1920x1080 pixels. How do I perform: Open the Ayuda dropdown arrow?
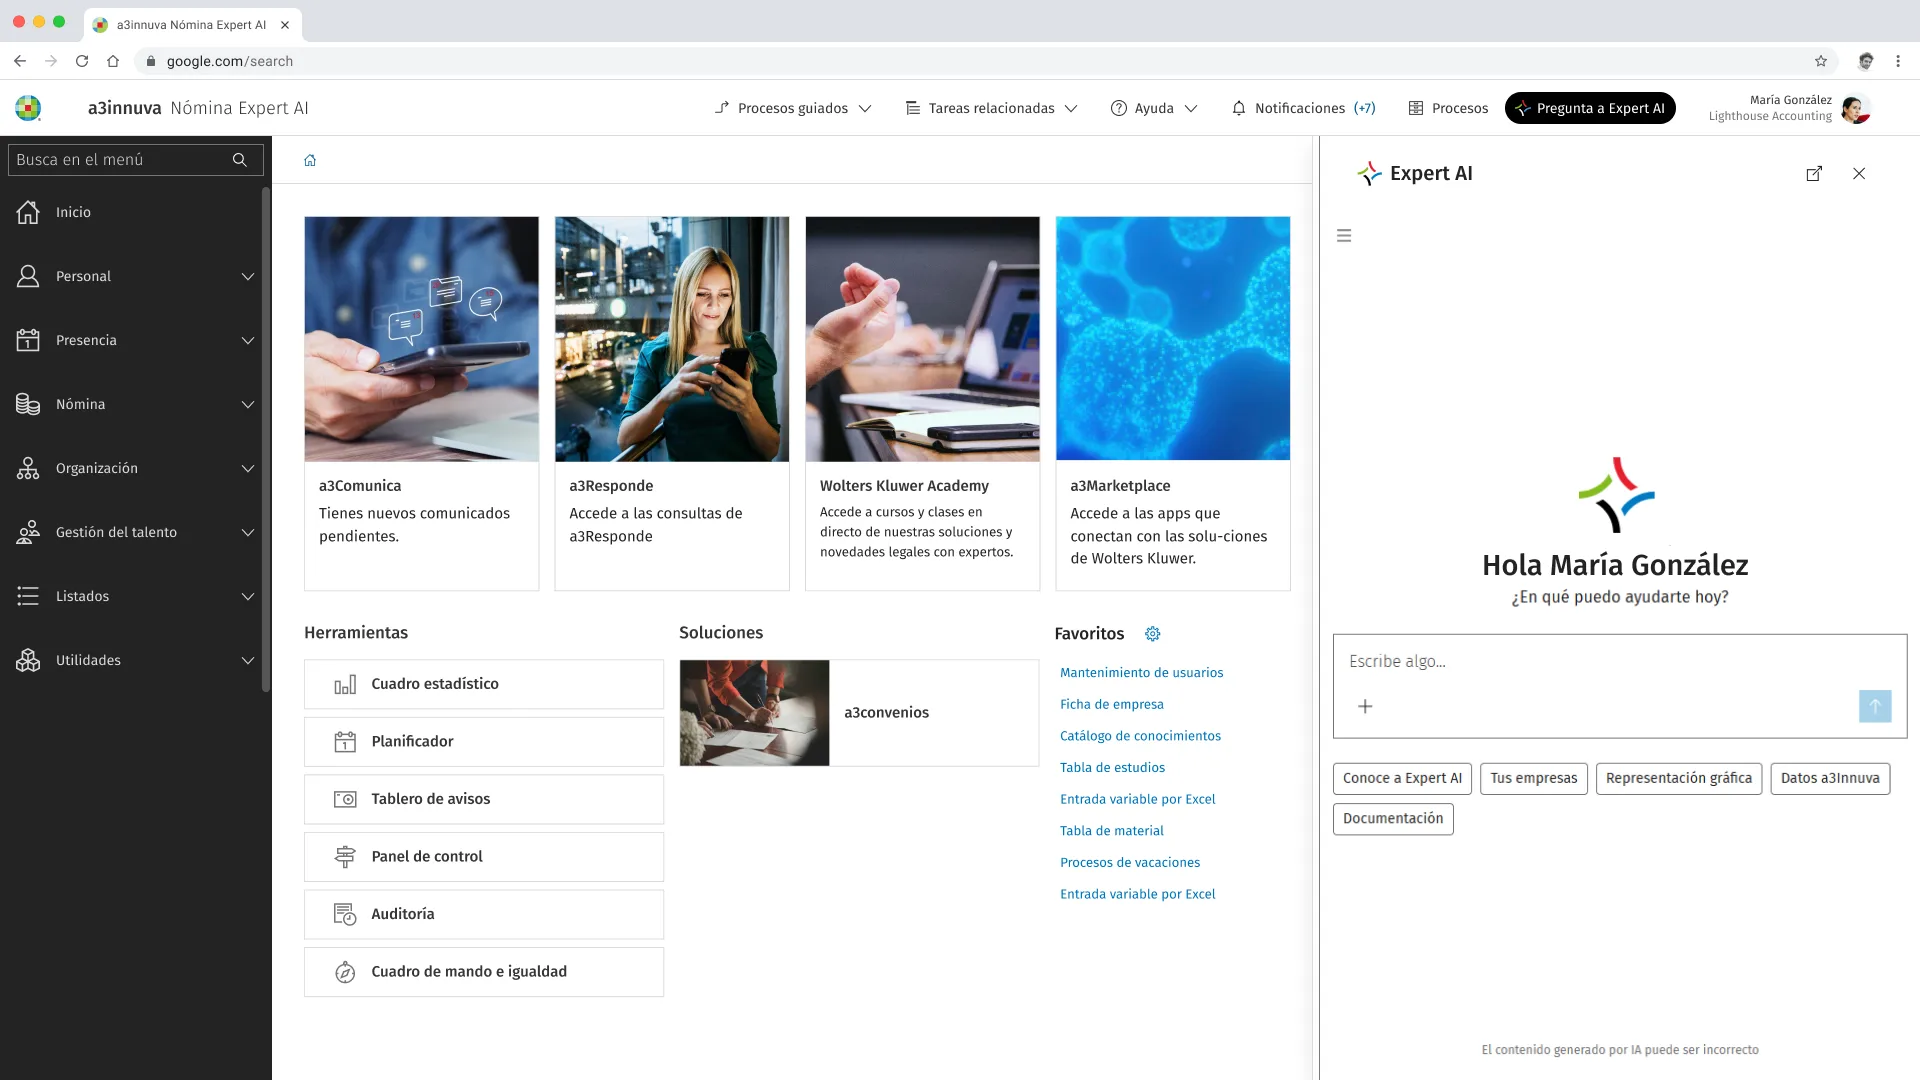coord(1191,108)
